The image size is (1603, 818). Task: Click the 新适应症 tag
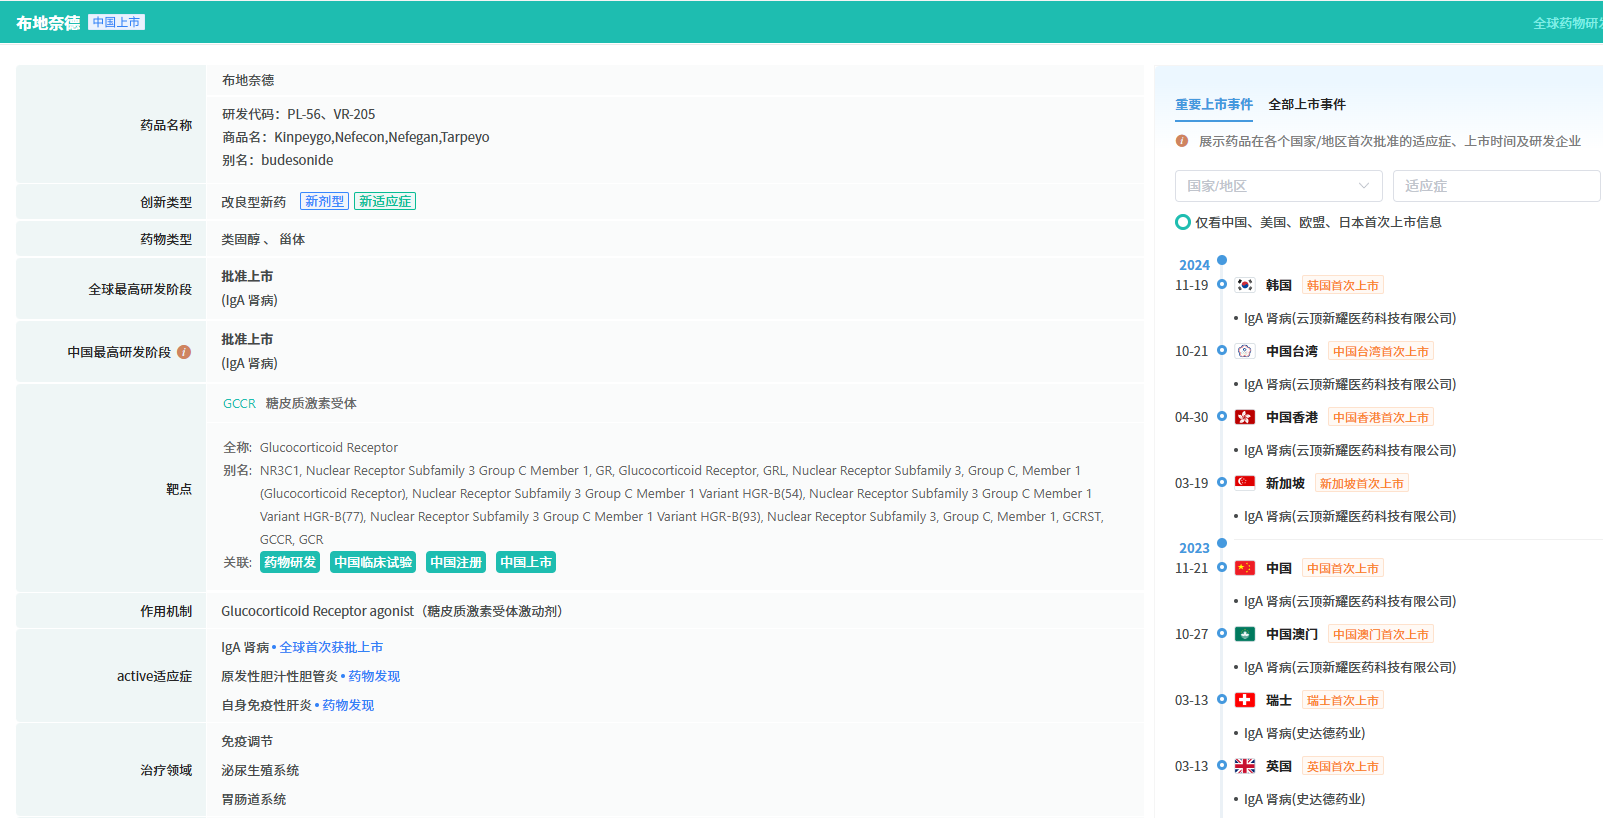pos(385,201)
